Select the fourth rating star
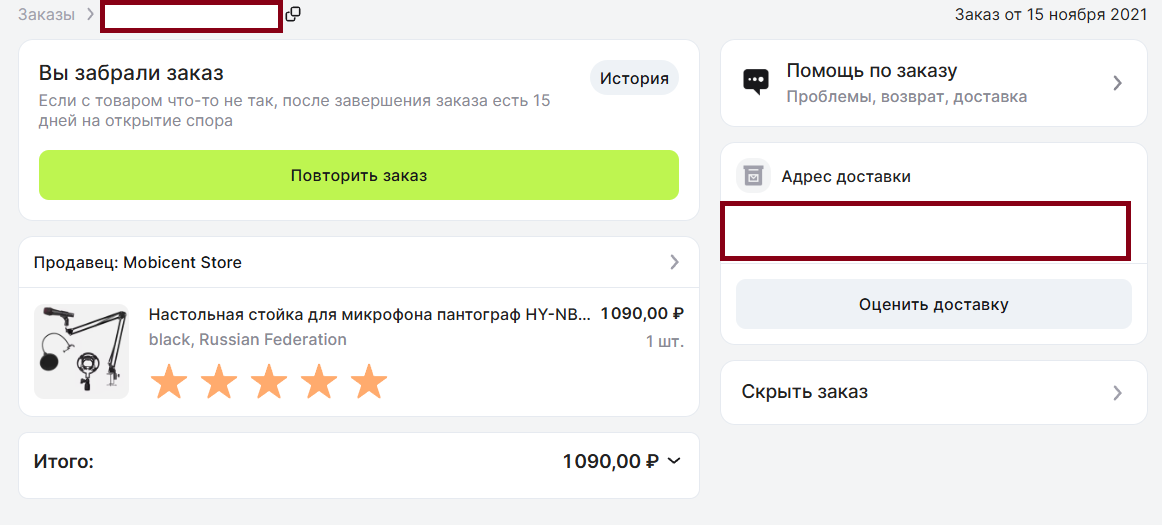This screenshot has height=525, width=1162. tap(319, 382)
